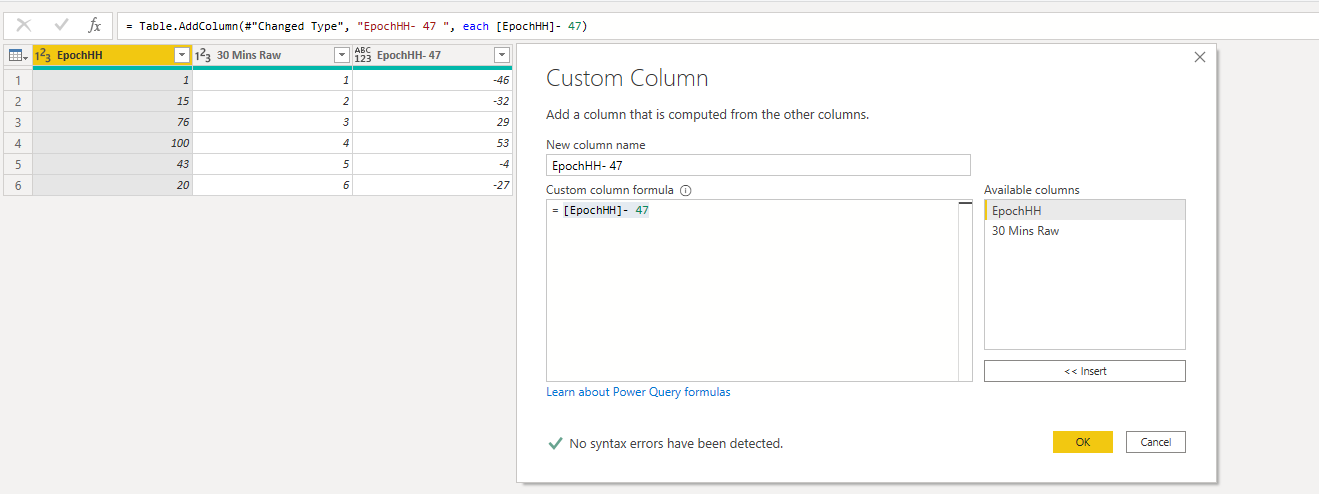Click result cell showing -32
The image size is (1319, 494).
[433, 100]
